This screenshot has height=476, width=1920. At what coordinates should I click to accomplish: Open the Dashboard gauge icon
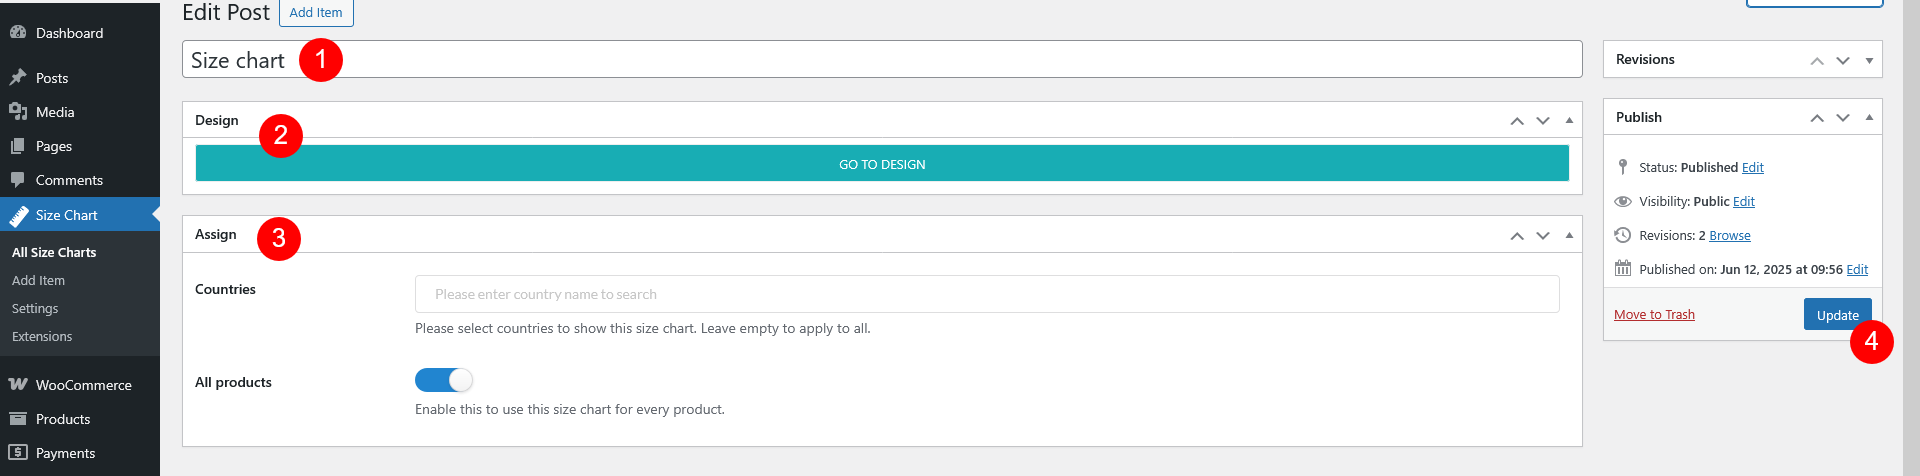18,33
